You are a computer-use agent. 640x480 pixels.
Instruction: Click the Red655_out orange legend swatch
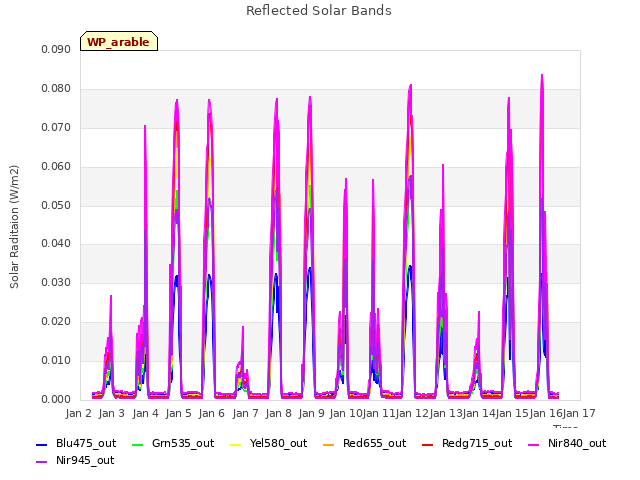[x=329, y=444]
